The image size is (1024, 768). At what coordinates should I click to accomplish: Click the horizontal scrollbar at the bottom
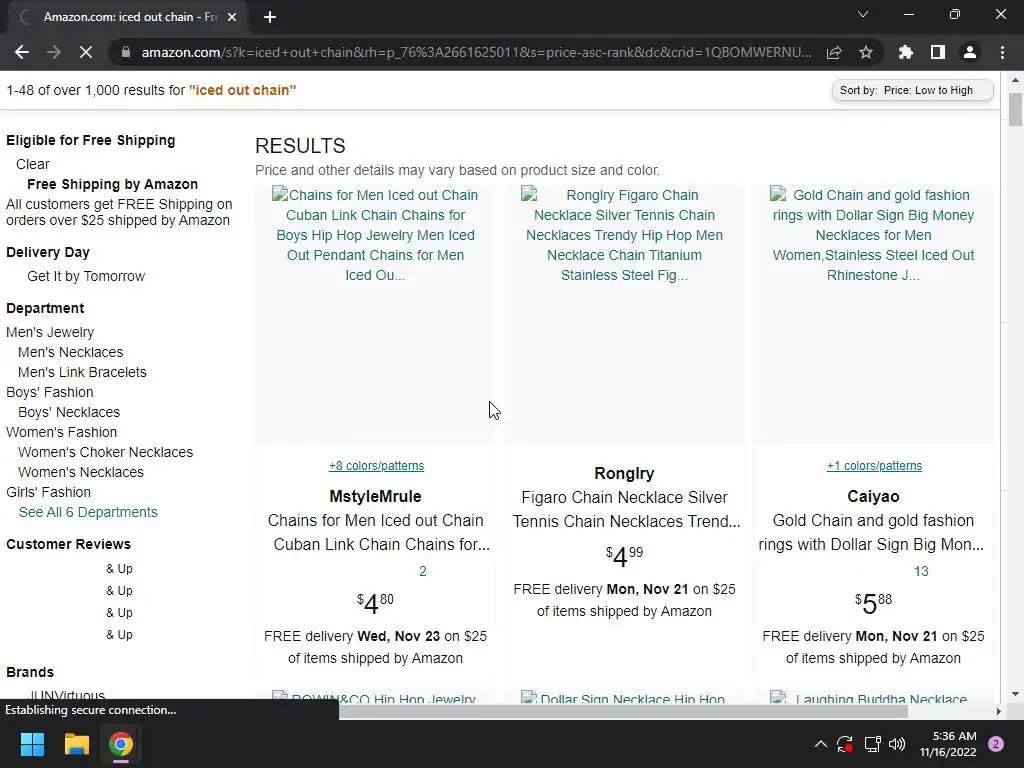[623, 711]
